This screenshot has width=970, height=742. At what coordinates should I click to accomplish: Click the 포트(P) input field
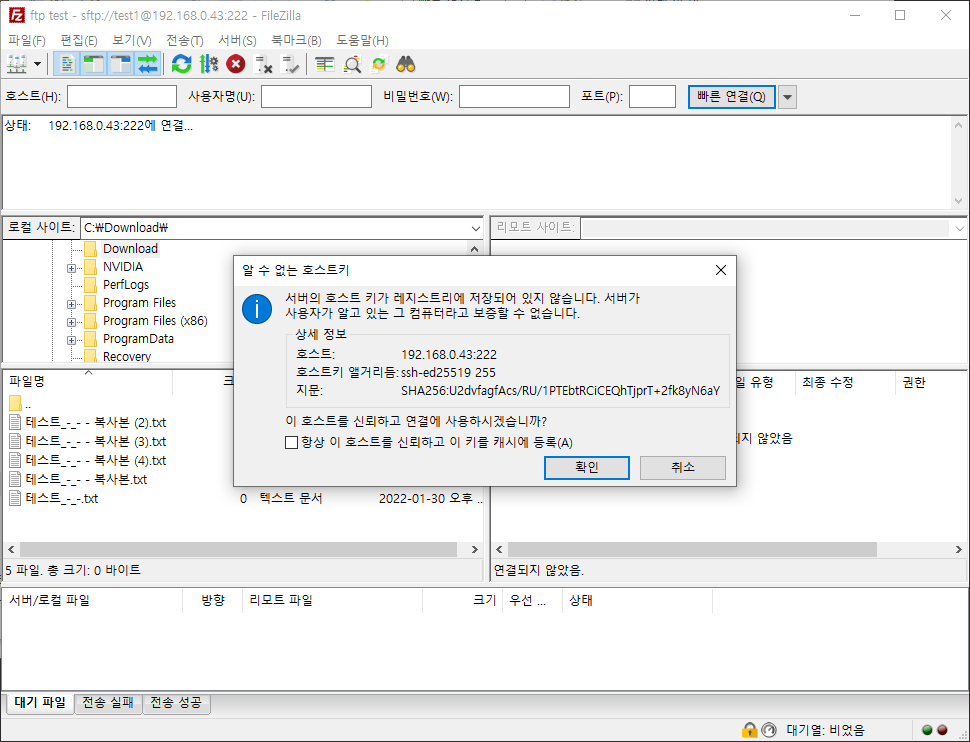coord(652,97)
